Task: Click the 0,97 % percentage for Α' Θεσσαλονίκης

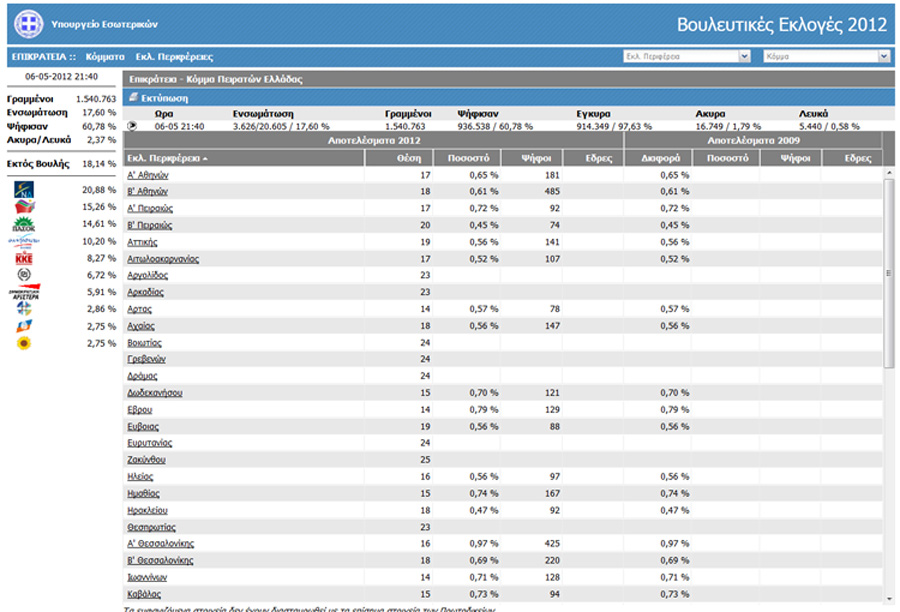Action: [x=484, y=543]
